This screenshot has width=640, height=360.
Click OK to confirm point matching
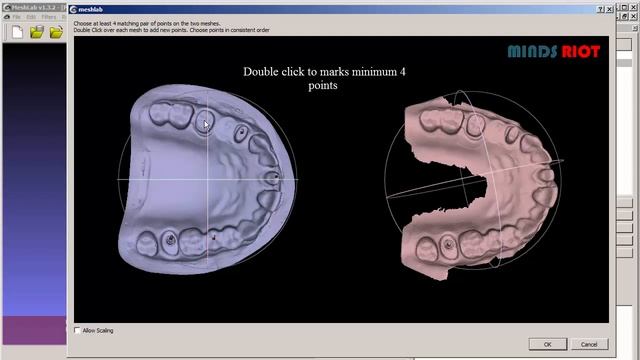[x=547, y=344]
